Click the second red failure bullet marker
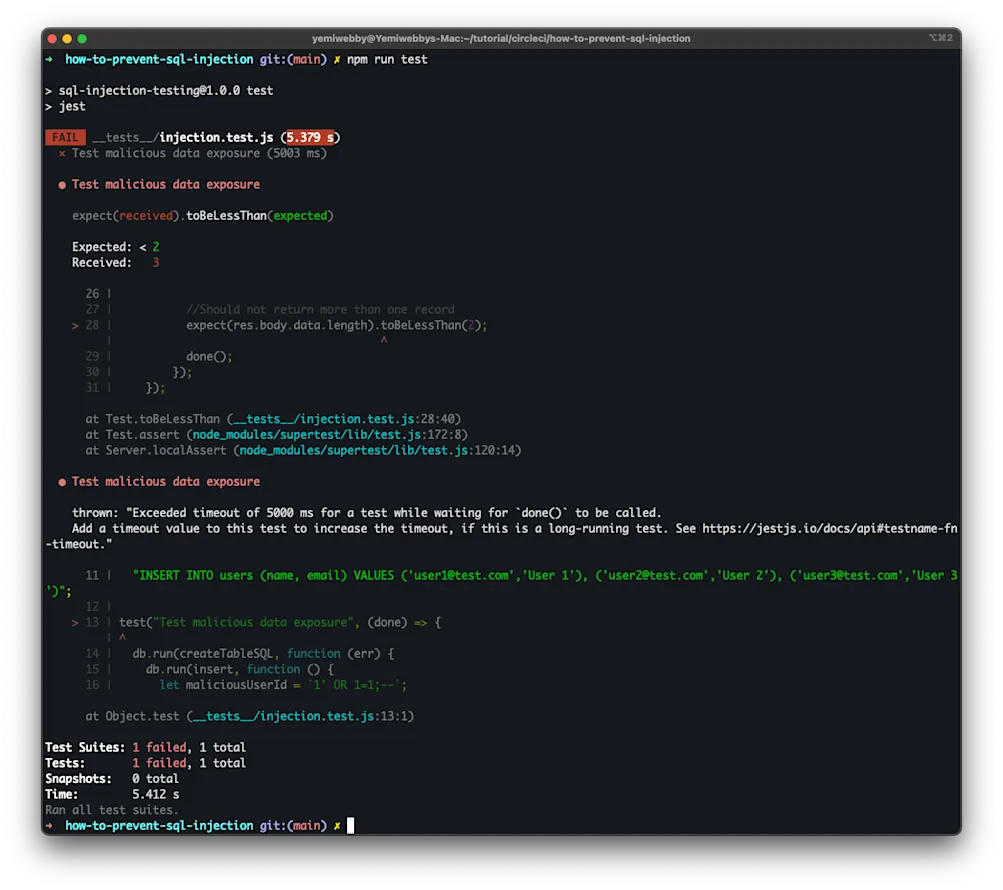 point(61,481)
